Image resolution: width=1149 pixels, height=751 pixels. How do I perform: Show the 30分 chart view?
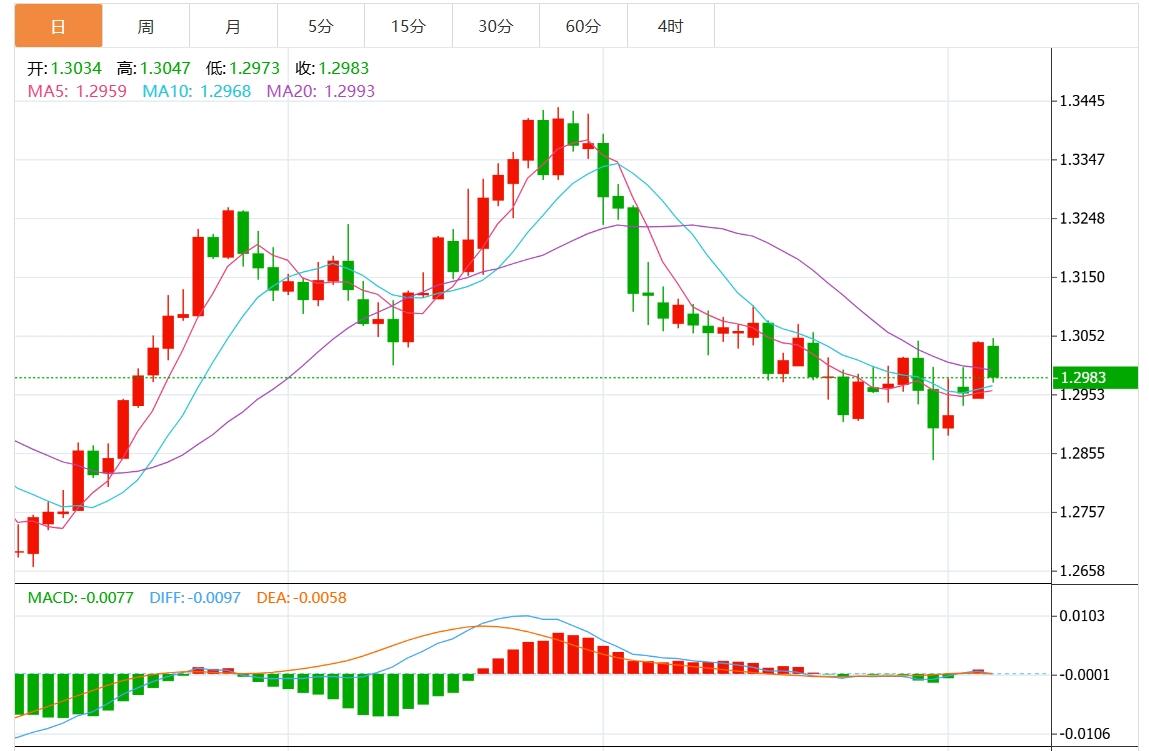tap(495, 26)
